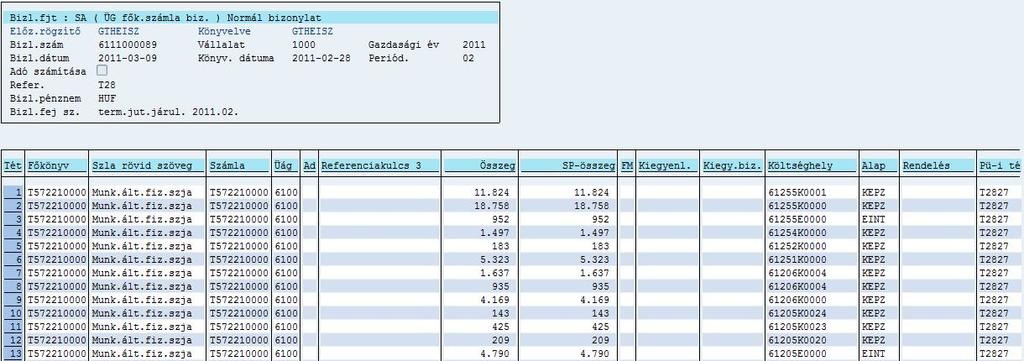The image size is (1024, 361).
Task: Click the Kiegyenl. column header
Action: pos(668,166)
